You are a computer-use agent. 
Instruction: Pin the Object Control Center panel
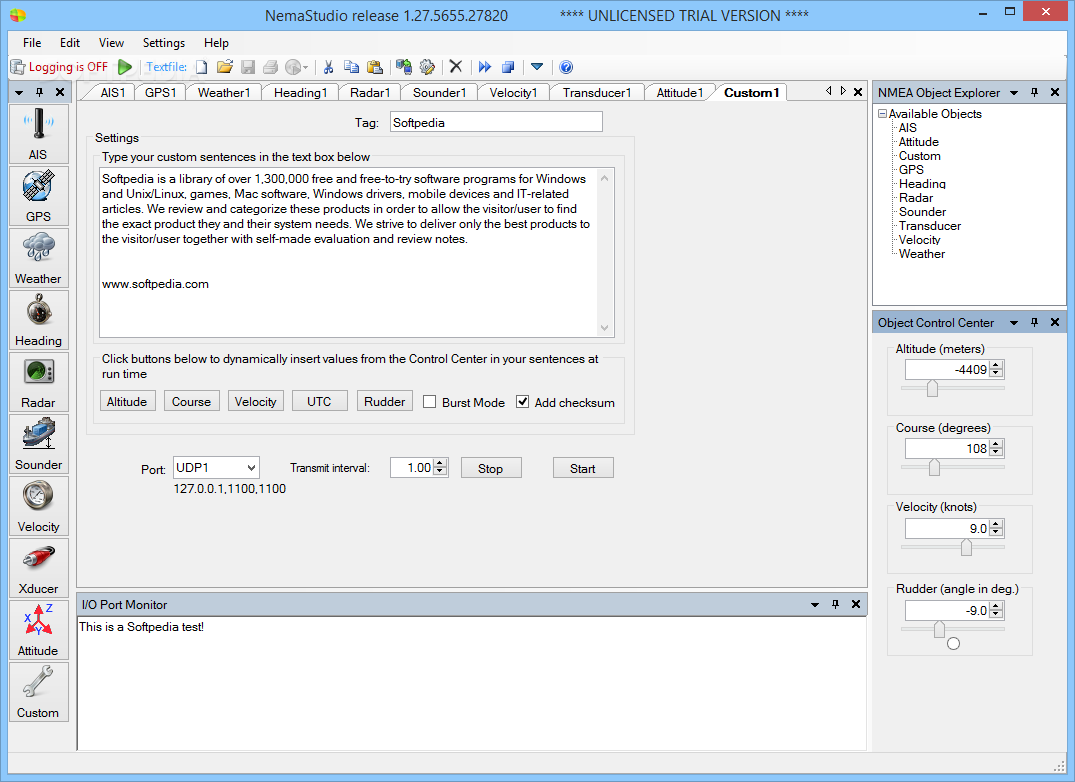[1035, 322]
